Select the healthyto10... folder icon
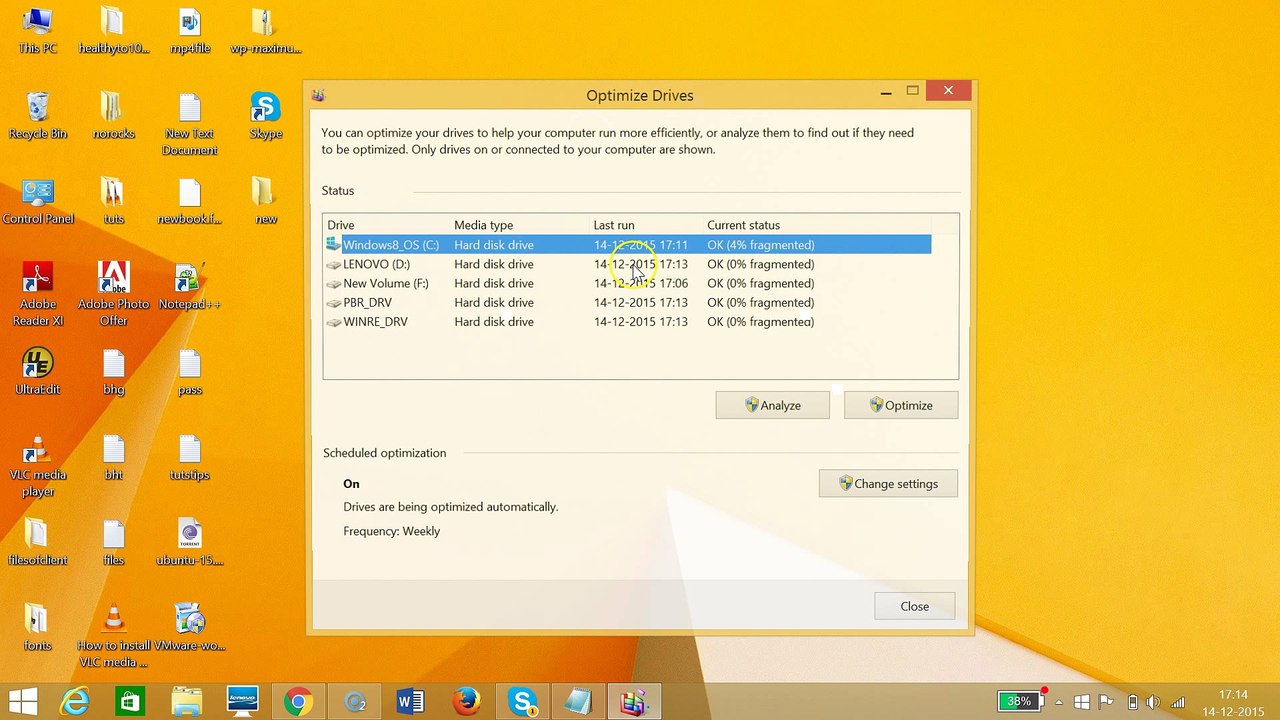Screen dimensions: 1280x720 113,30
